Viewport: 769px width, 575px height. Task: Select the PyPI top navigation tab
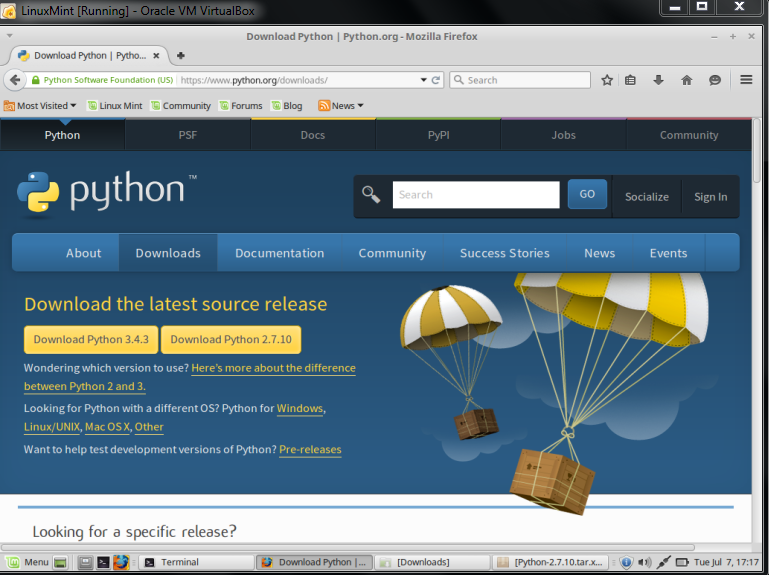(438, 135)
